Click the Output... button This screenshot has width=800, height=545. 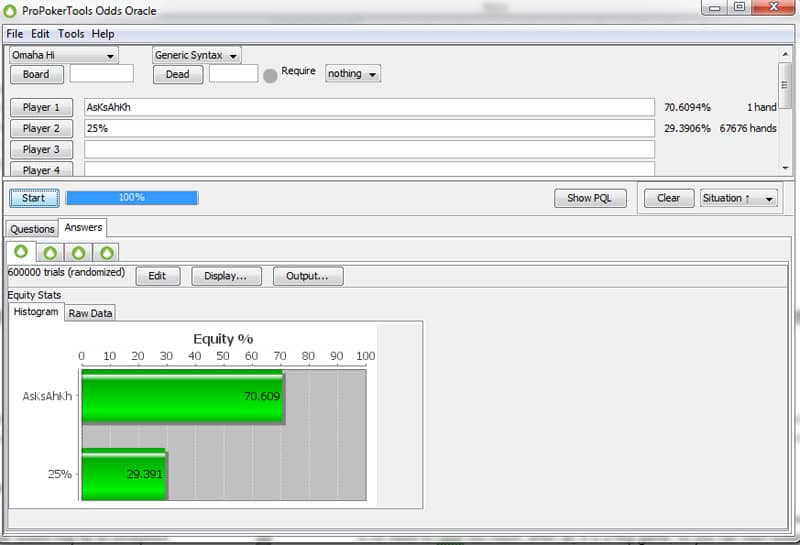[x=308, y=276]
